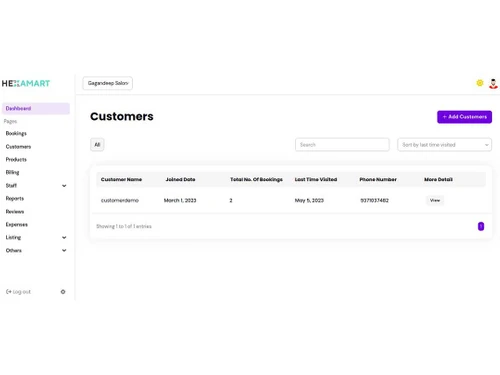This screenshot has height=375, width=500.
Task: Navigate to Products page
Action: point(16,159)
